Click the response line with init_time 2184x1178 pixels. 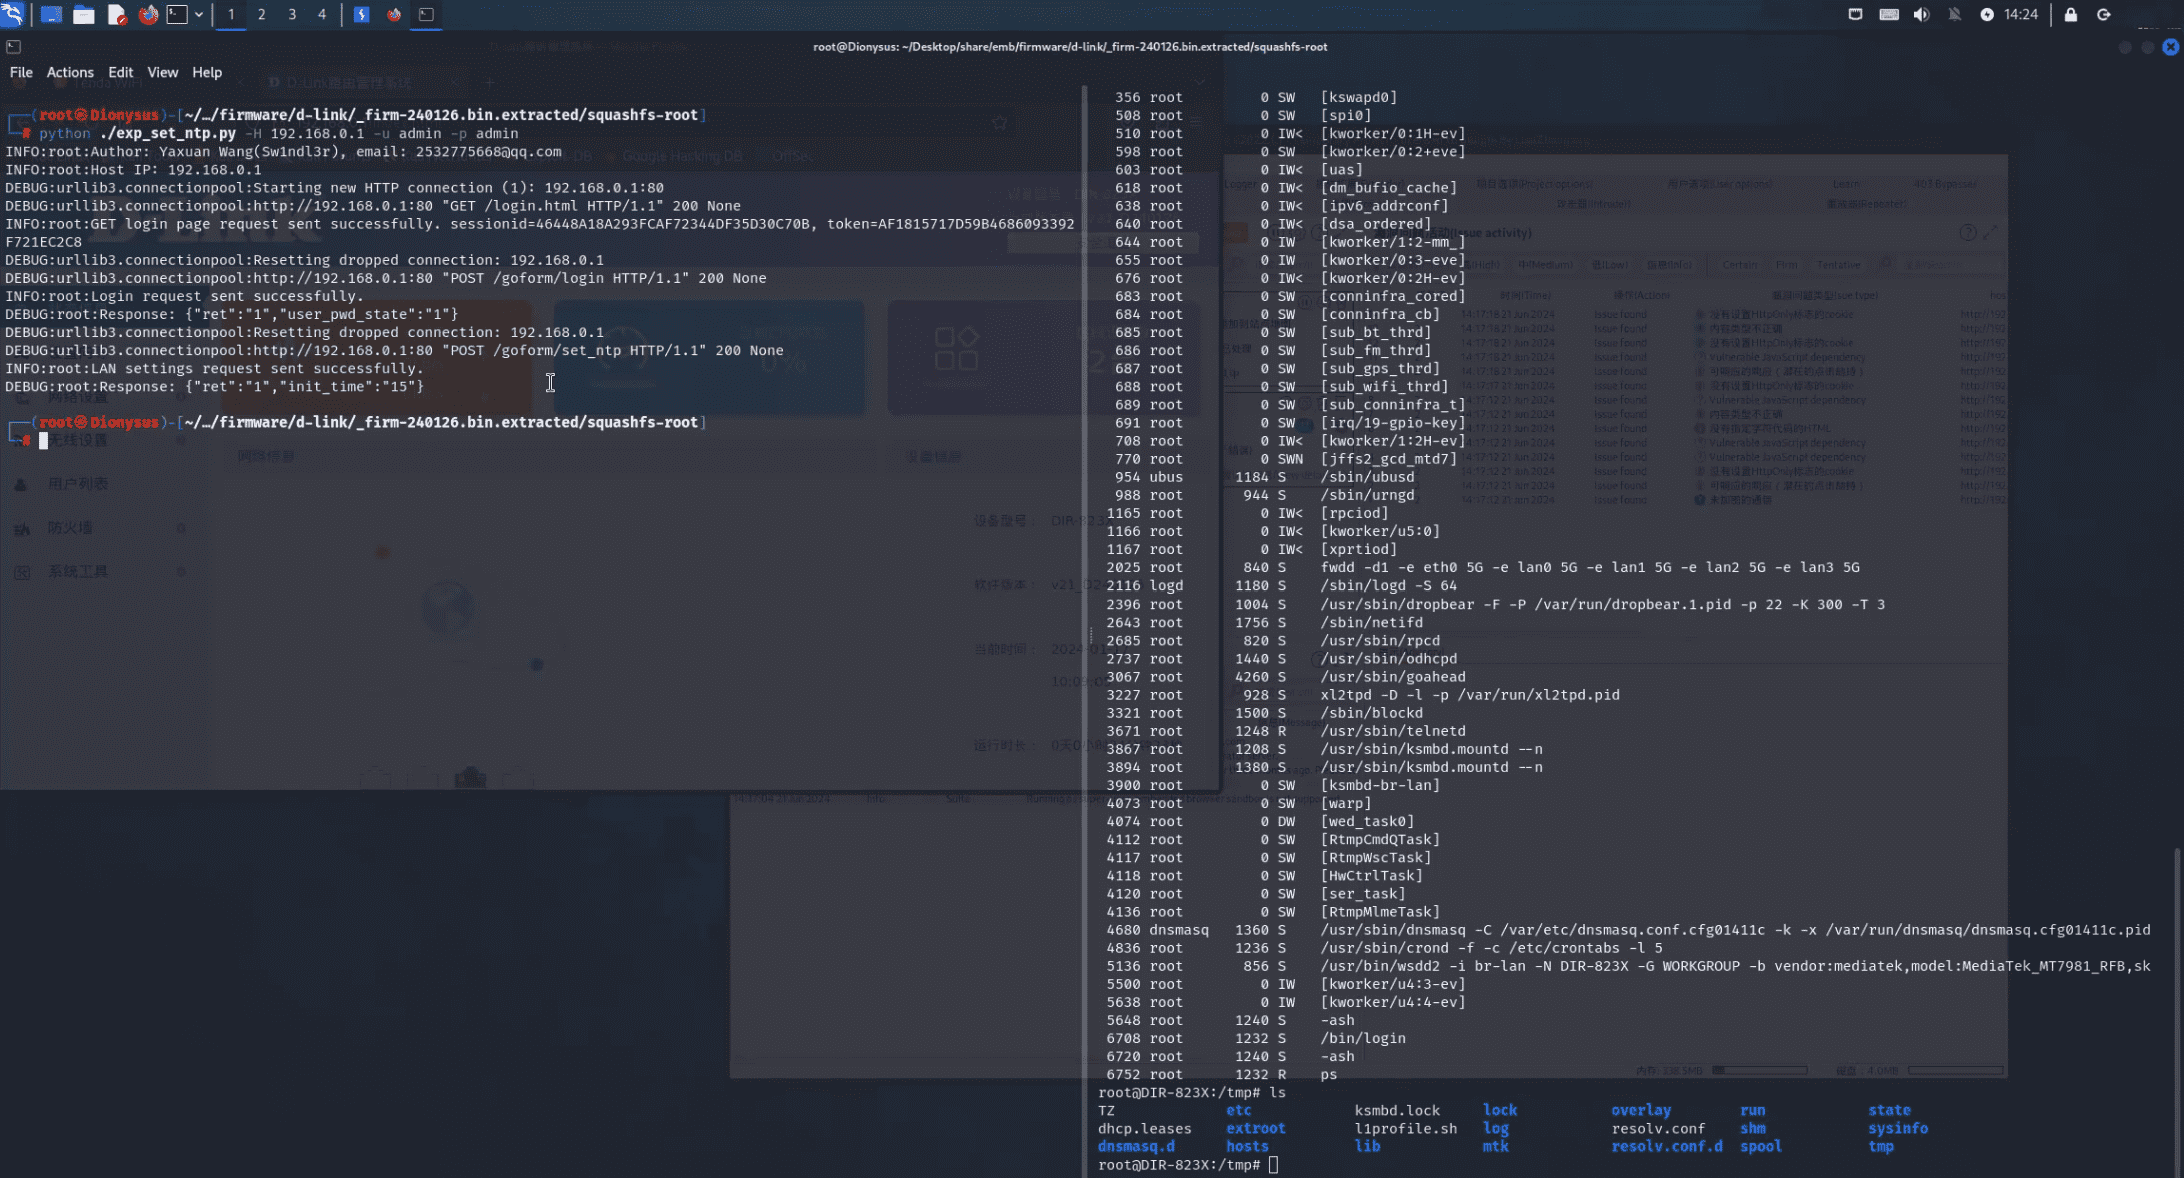click(214, 386)
